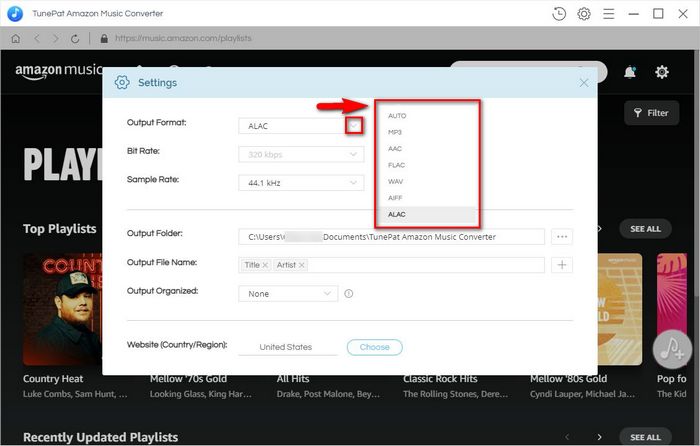
Task: Open the Output Organized None dropdown
Action: click(x=288, y=294)
